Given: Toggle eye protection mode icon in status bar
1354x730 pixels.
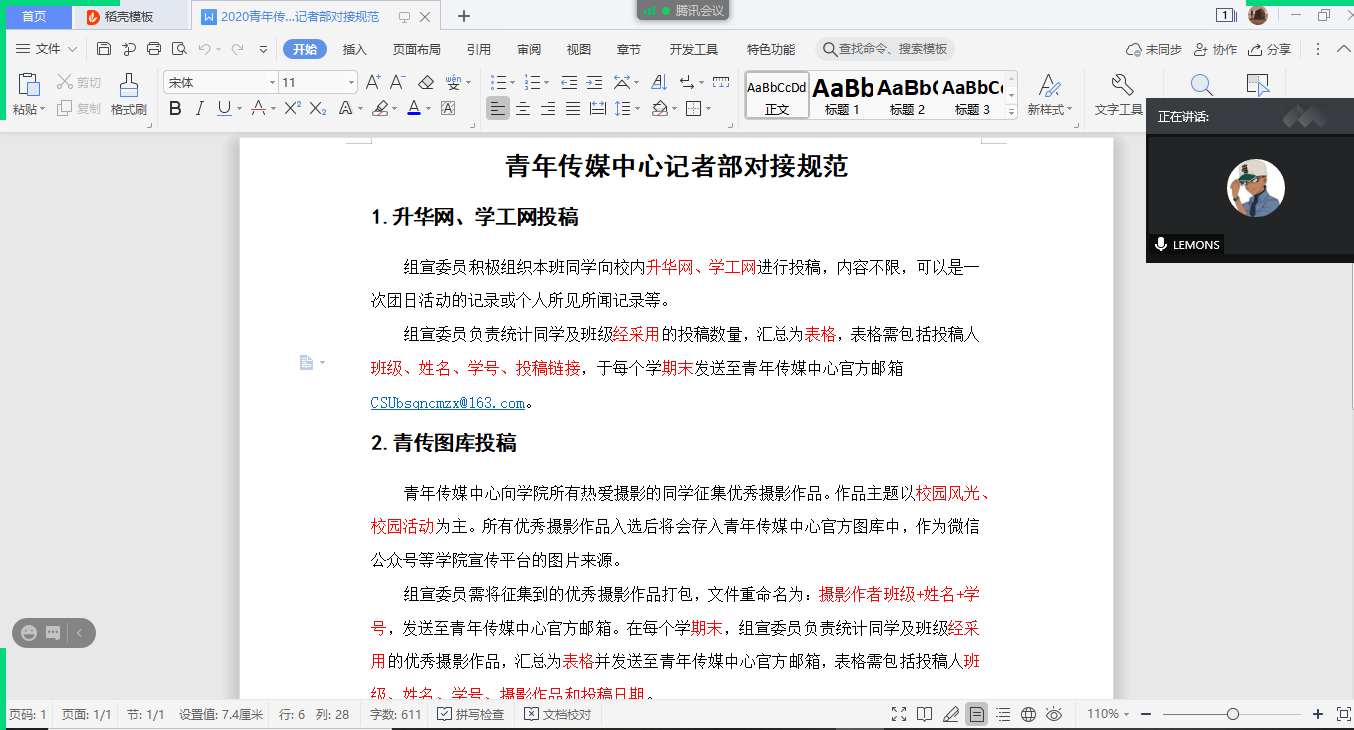Looking at the screenshot, I should (x=1053, y=714).
